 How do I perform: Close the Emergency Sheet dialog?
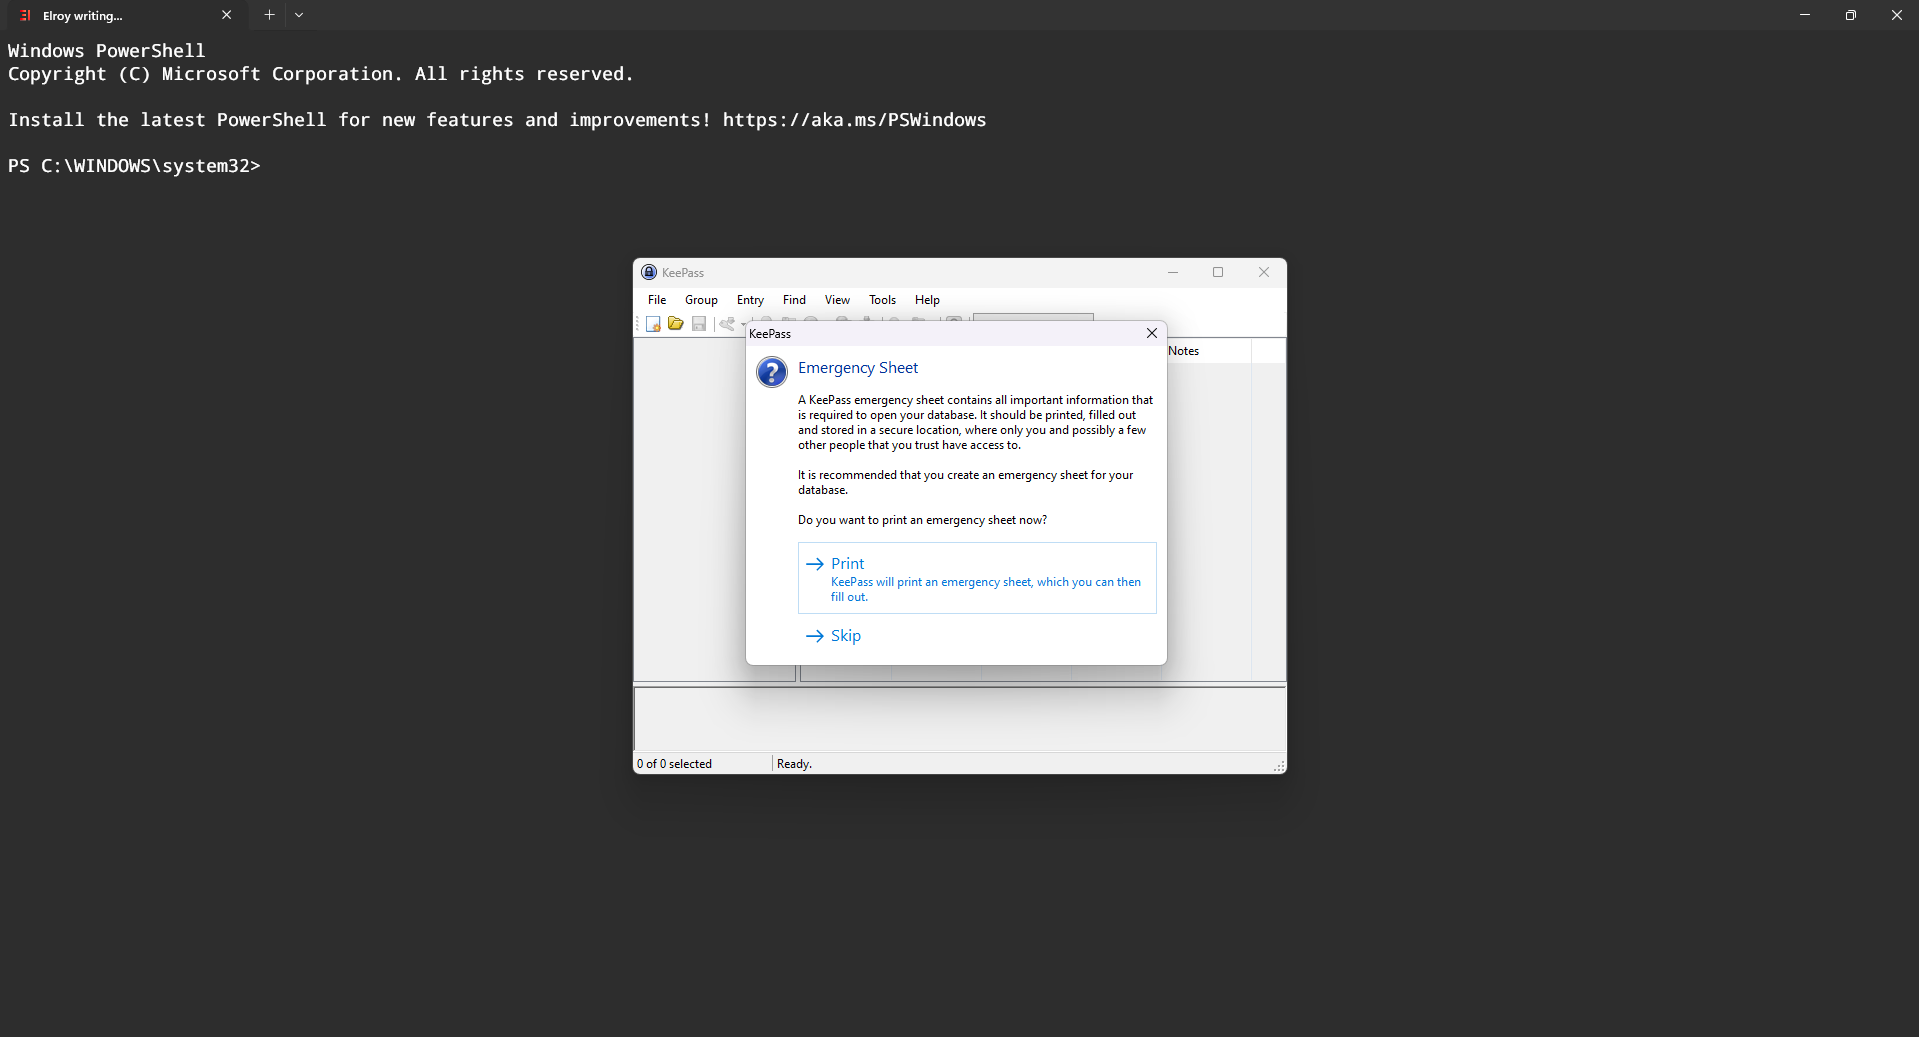(1152, 333)
